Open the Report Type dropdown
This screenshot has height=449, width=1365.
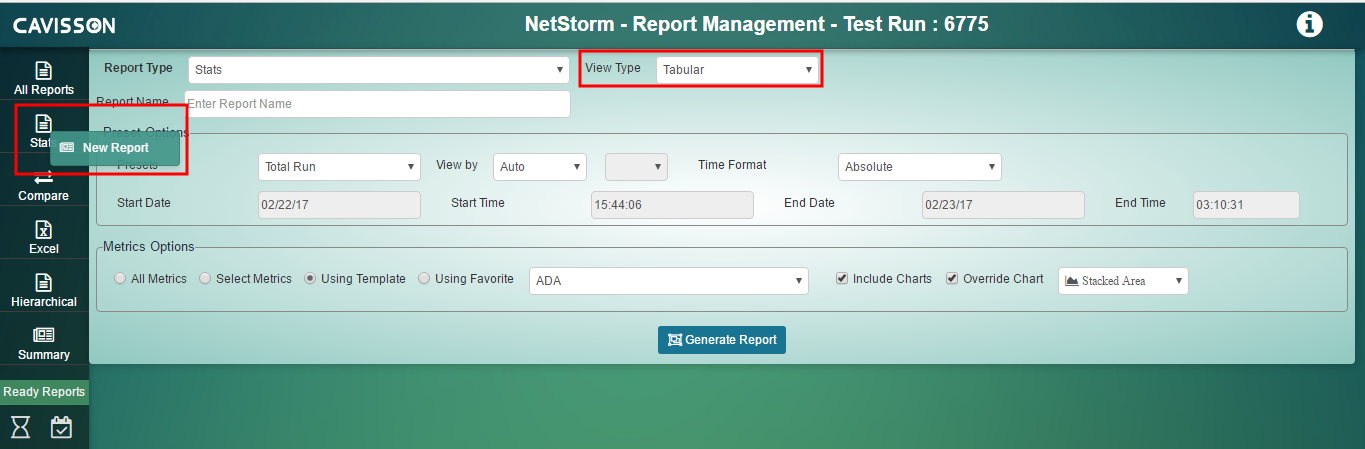(x=379, y=70)
